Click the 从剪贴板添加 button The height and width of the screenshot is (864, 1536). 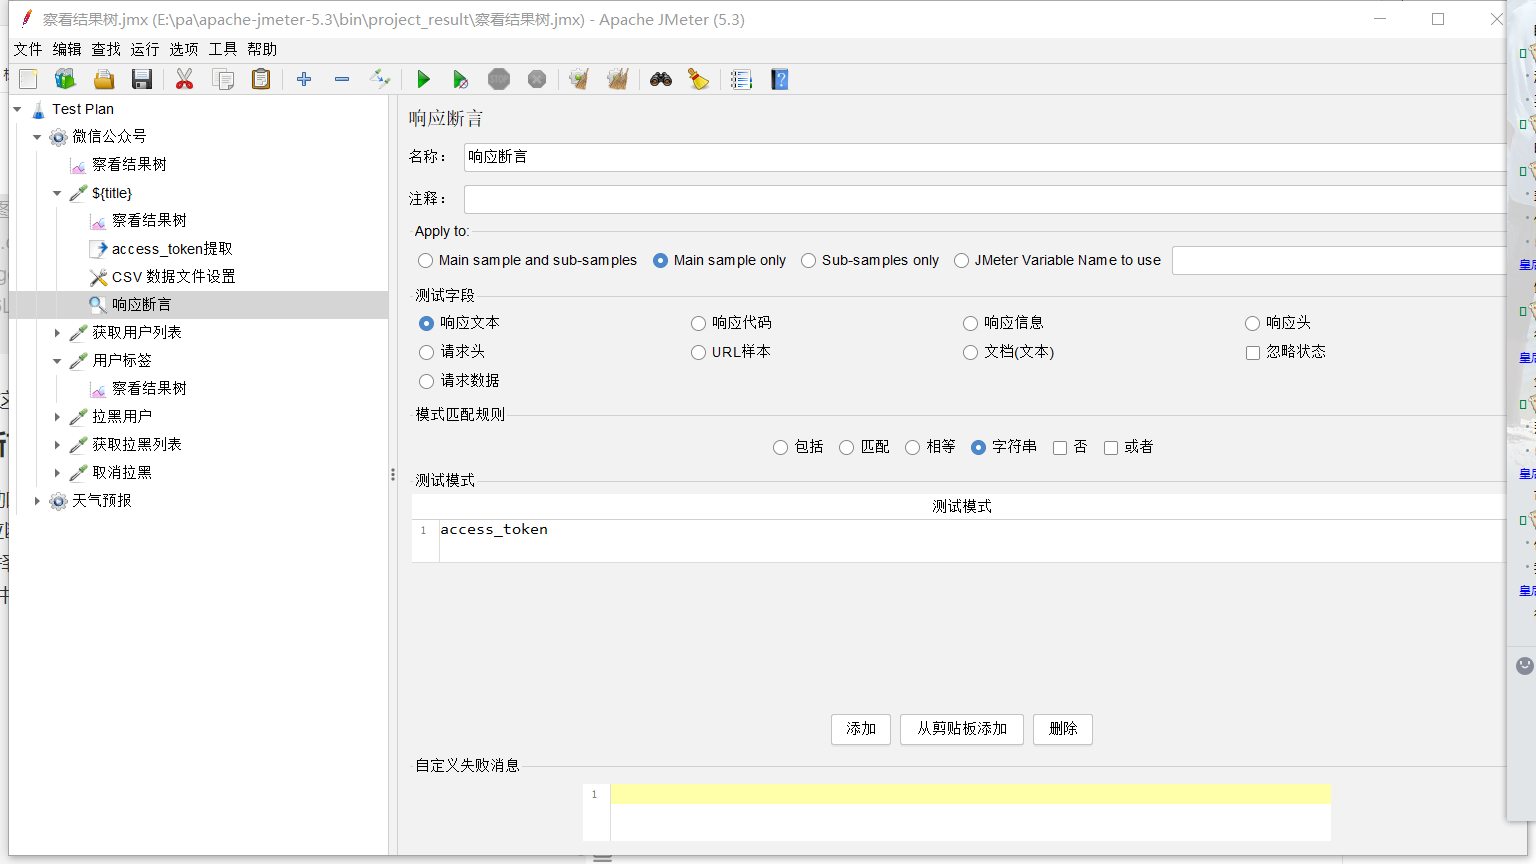961,729
